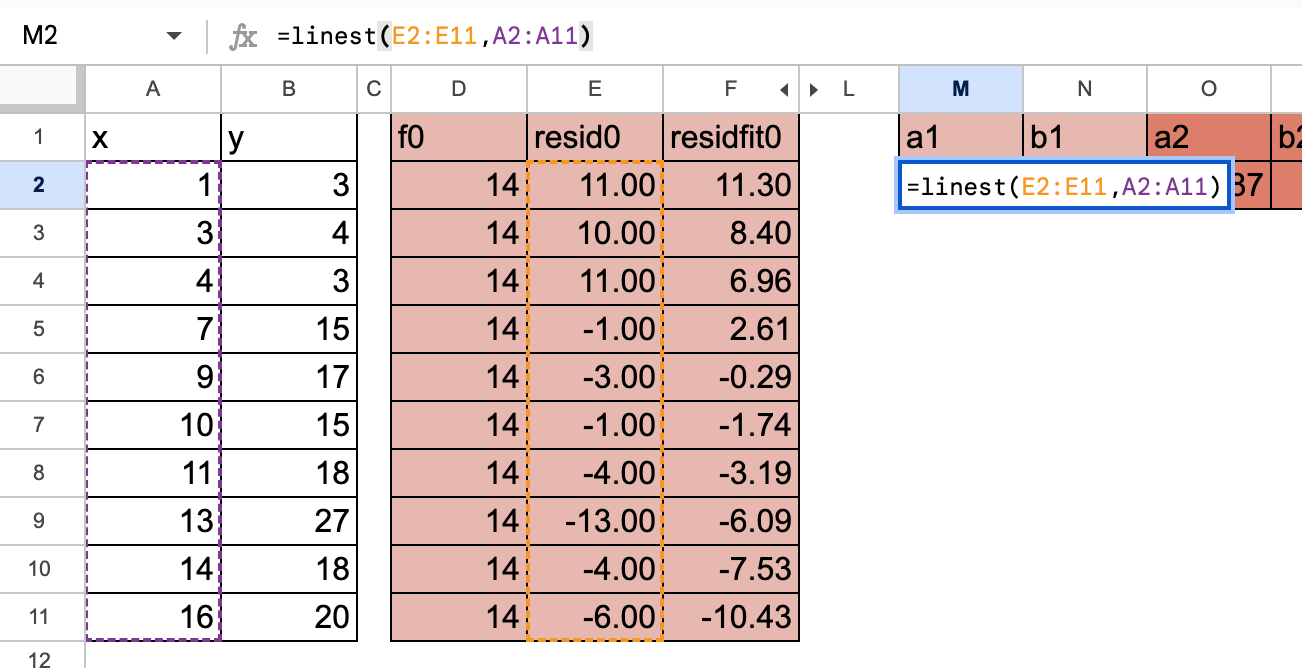Click the cell containing -13.00

click(x=594, y=521)
